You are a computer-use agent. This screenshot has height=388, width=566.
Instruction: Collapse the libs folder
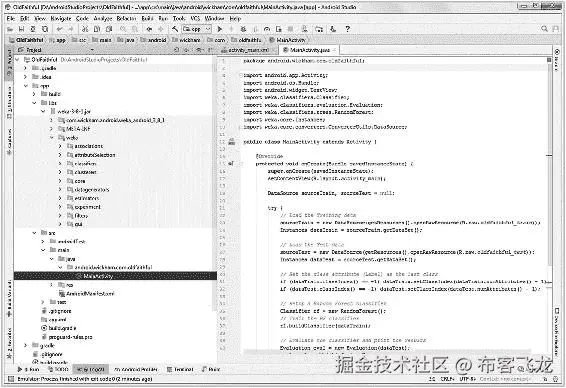pos(34,103)
